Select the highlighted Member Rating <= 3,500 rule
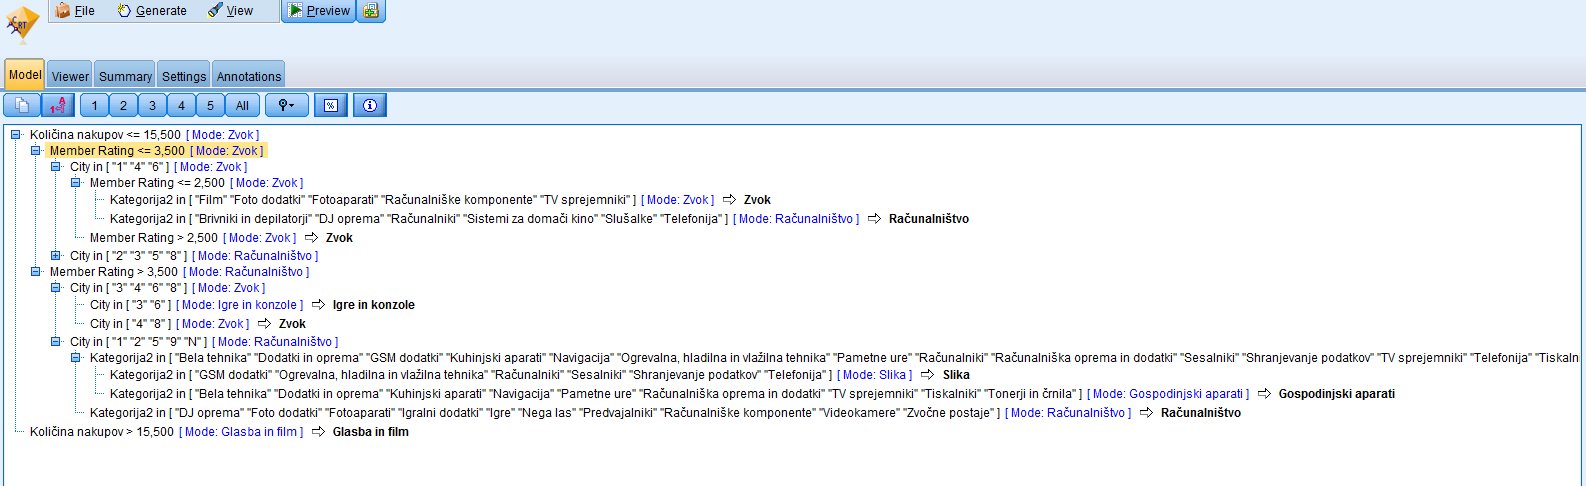 click(x=156, y=151)
